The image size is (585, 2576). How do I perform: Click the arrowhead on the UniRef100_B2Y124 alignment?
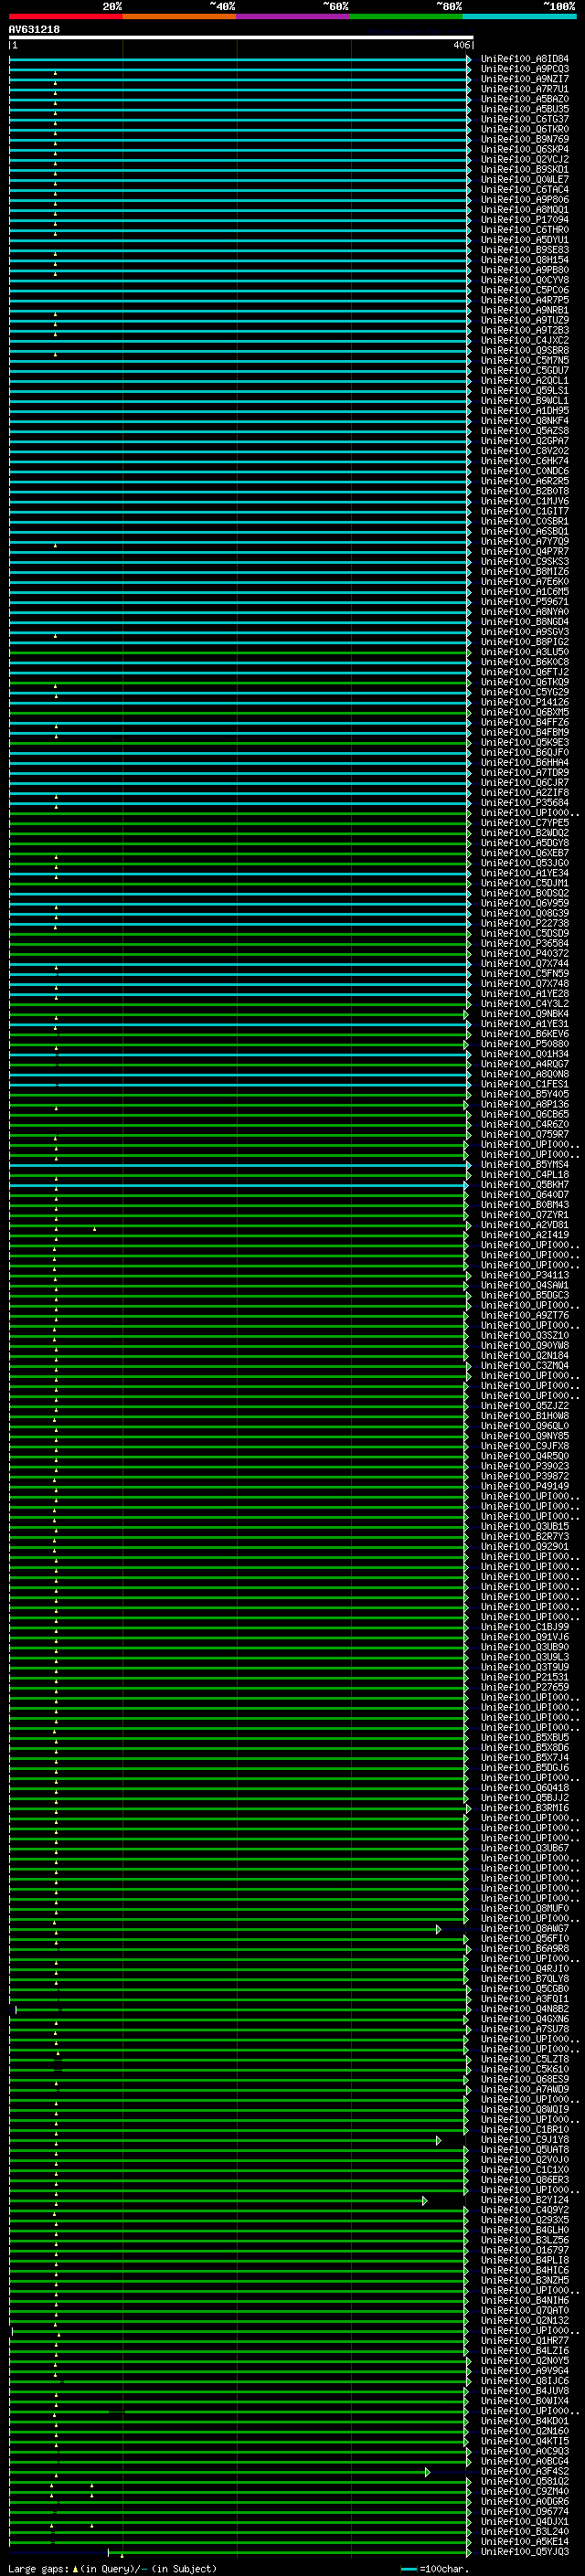pyautogui.click(x=425, y=2201)
